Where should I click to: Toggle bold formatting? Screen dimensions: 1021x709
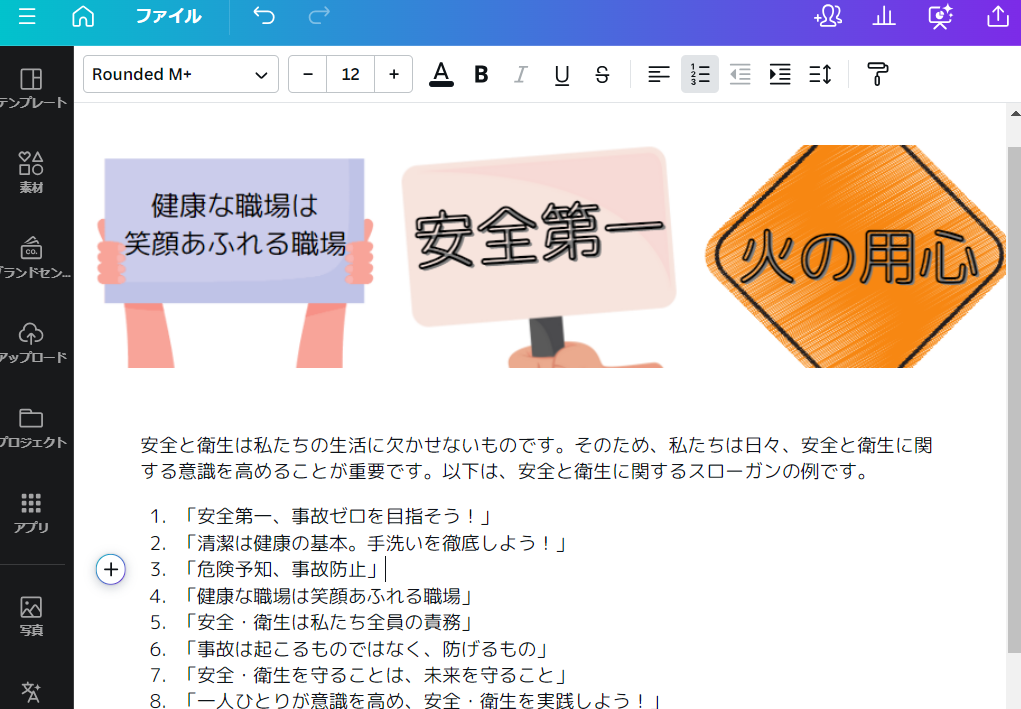(480, 74)
